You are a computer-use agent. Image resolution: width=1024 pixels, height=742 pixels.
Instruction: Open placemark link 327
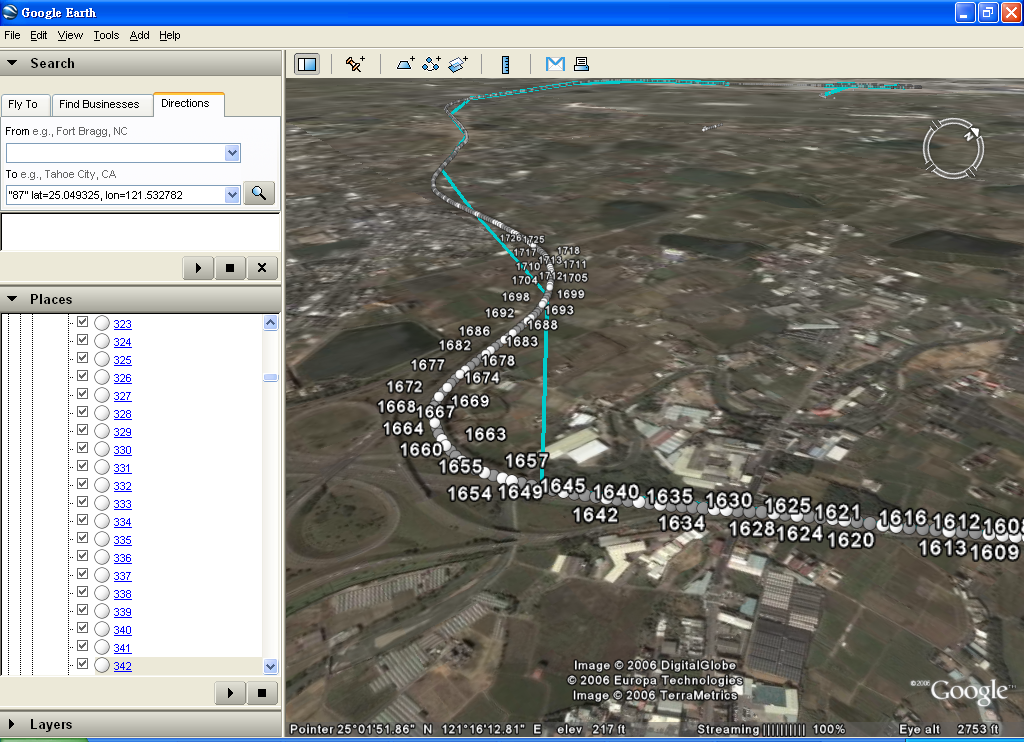coord(122,396)
